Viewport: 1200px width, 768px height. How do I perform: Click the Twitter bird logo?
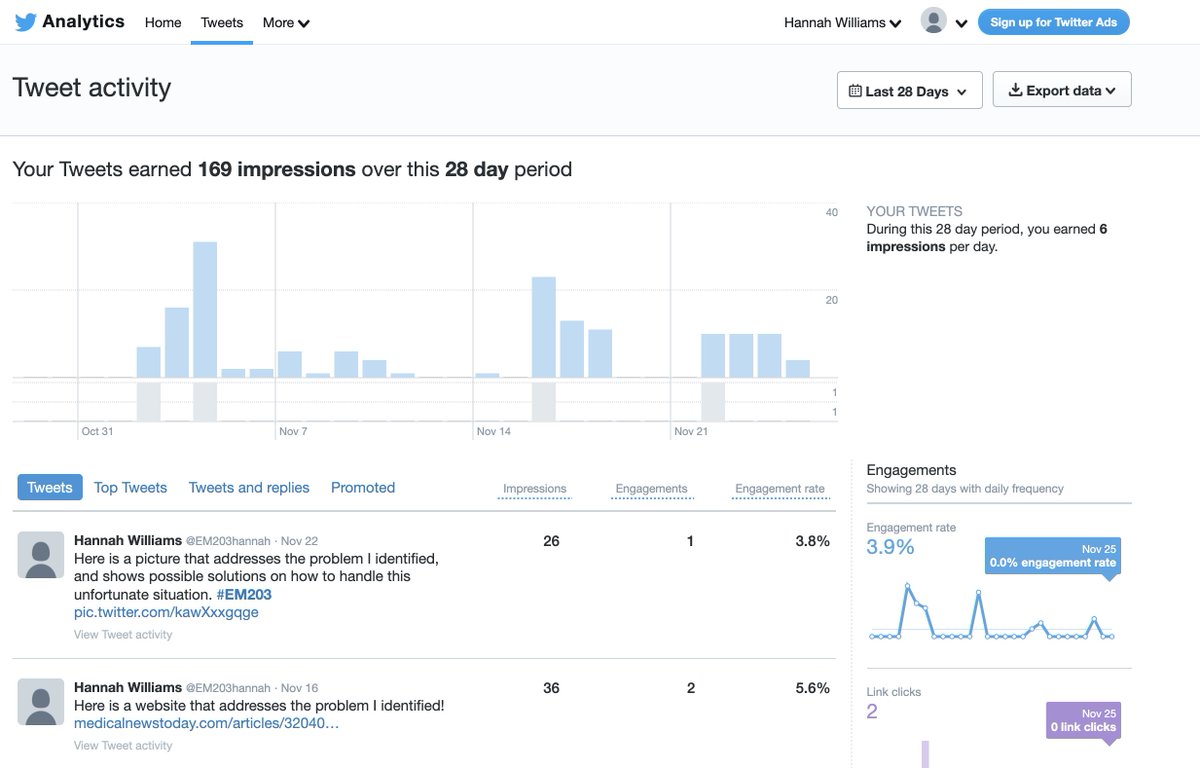[25, 22]
